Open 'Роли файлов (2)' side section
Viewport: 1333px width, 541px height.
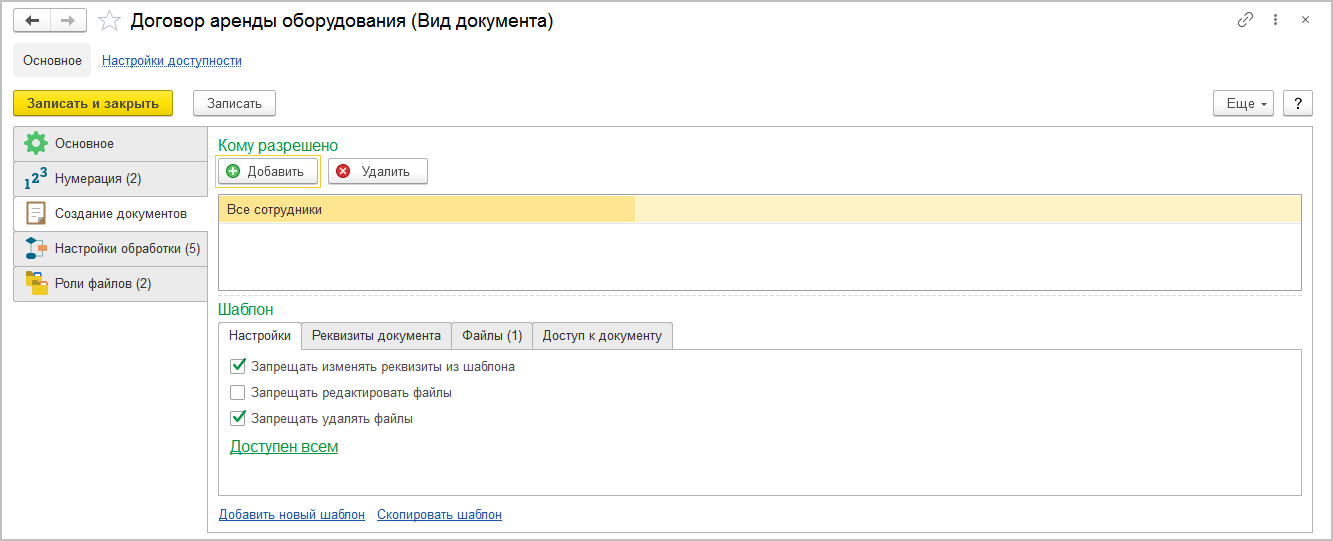click(x=110, y=284)
